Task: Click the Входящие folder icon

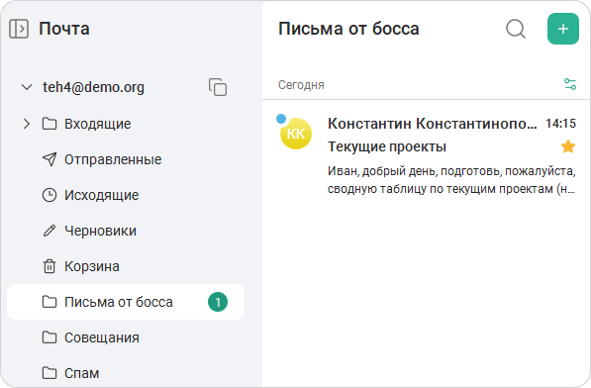Action: [49, 124]
